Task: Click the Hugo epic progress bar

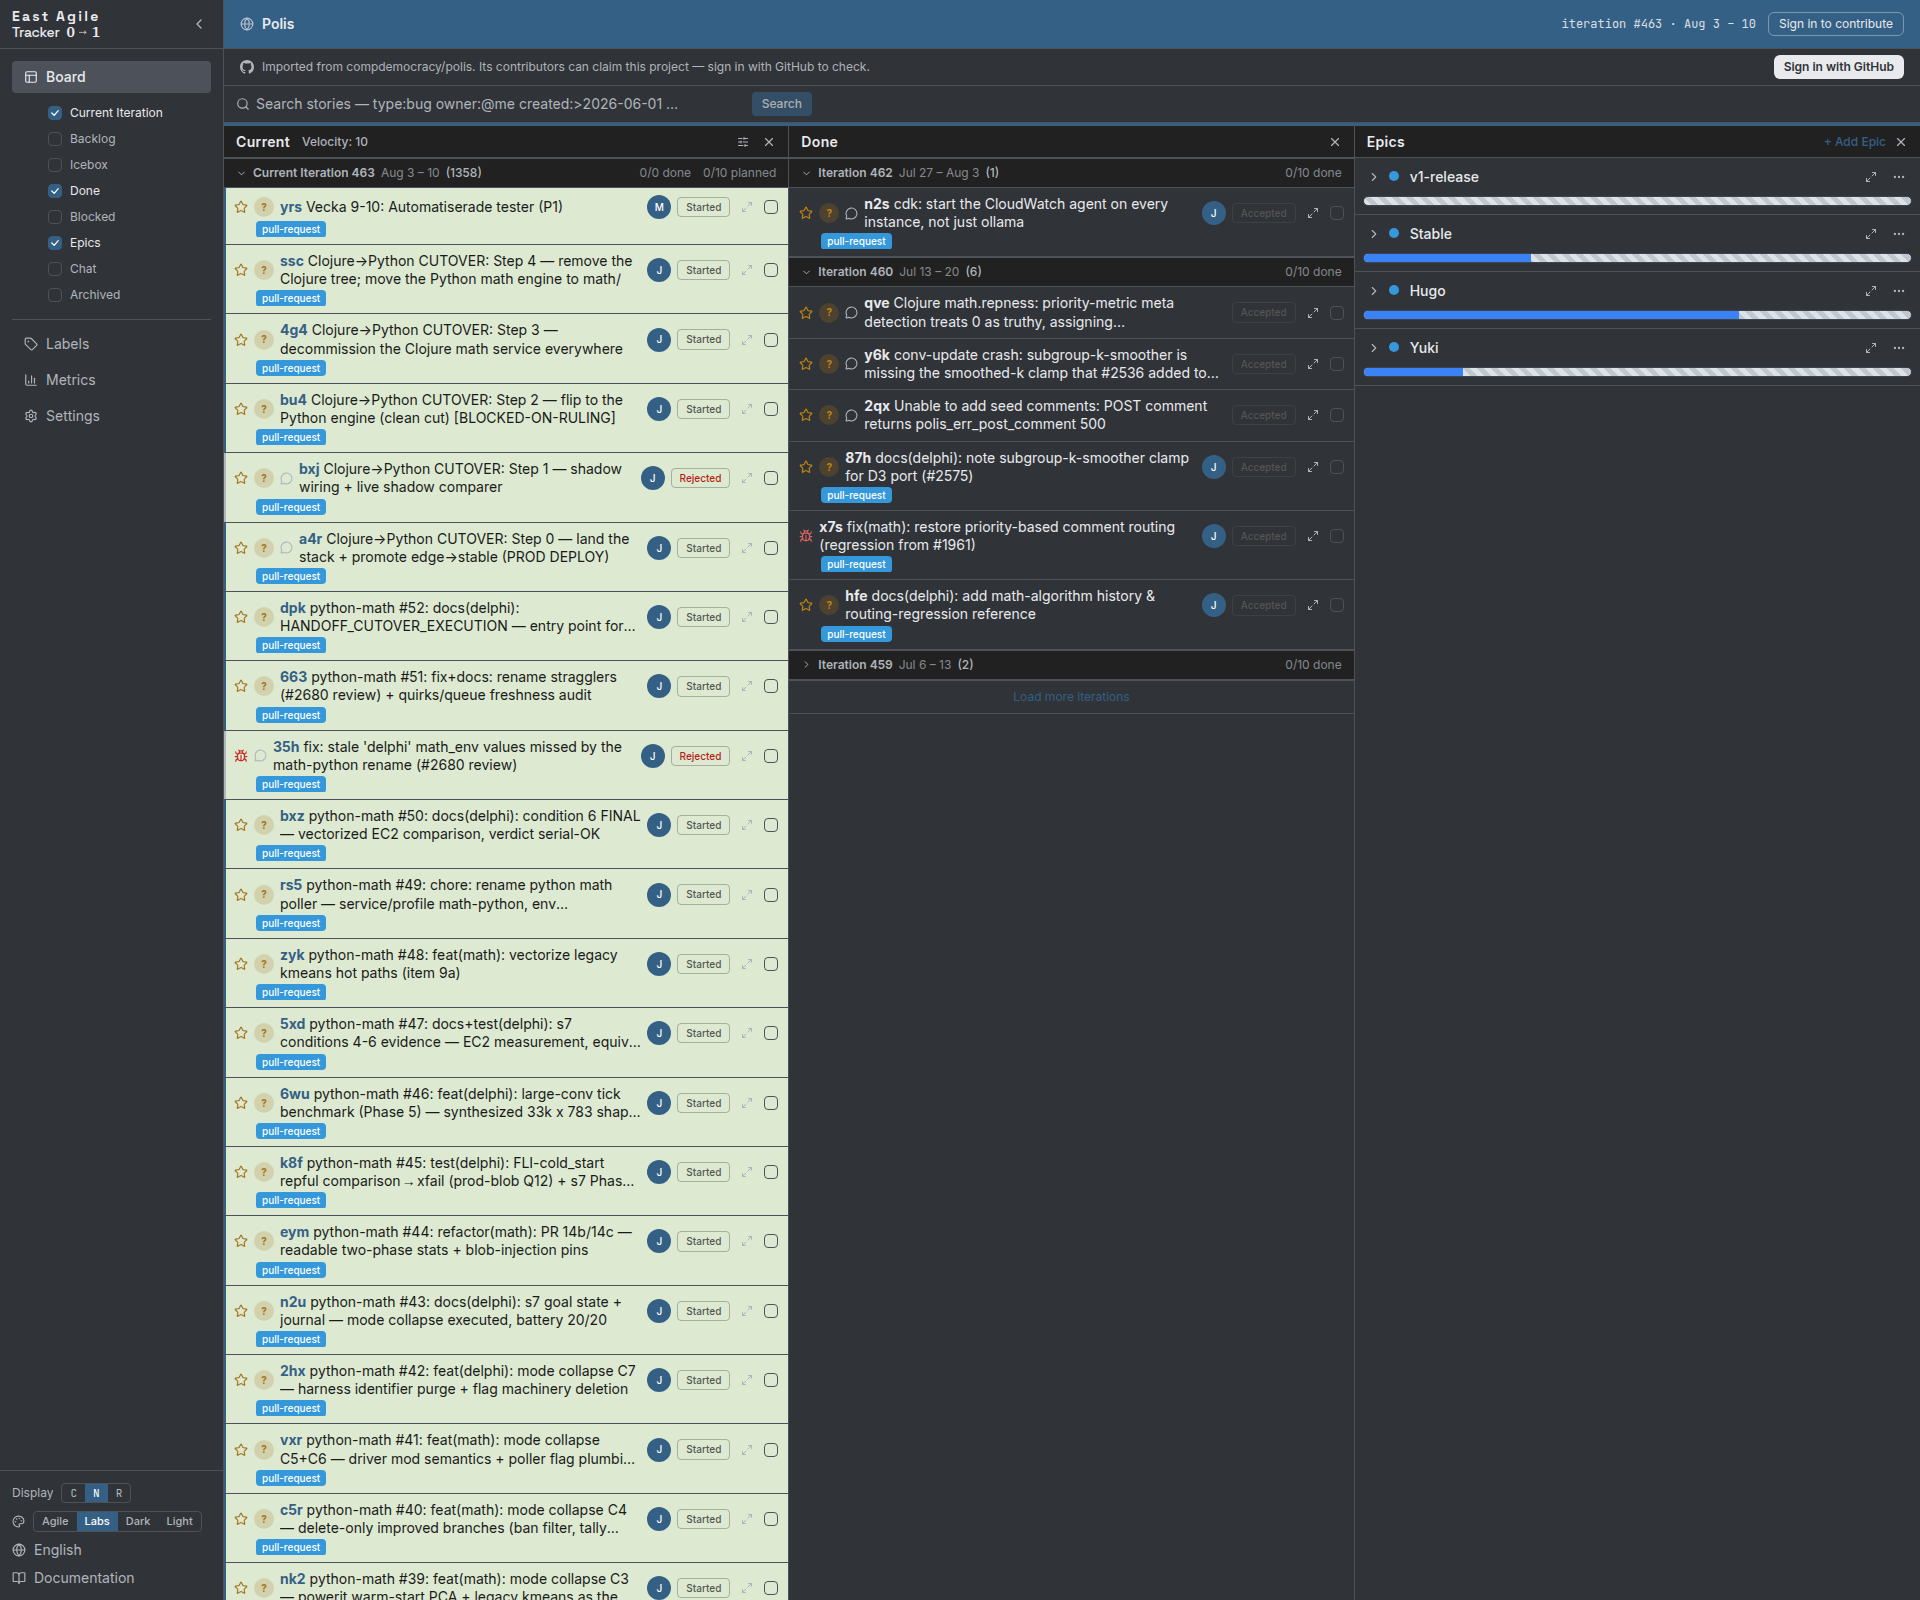Action: [x=1637, y=315]
